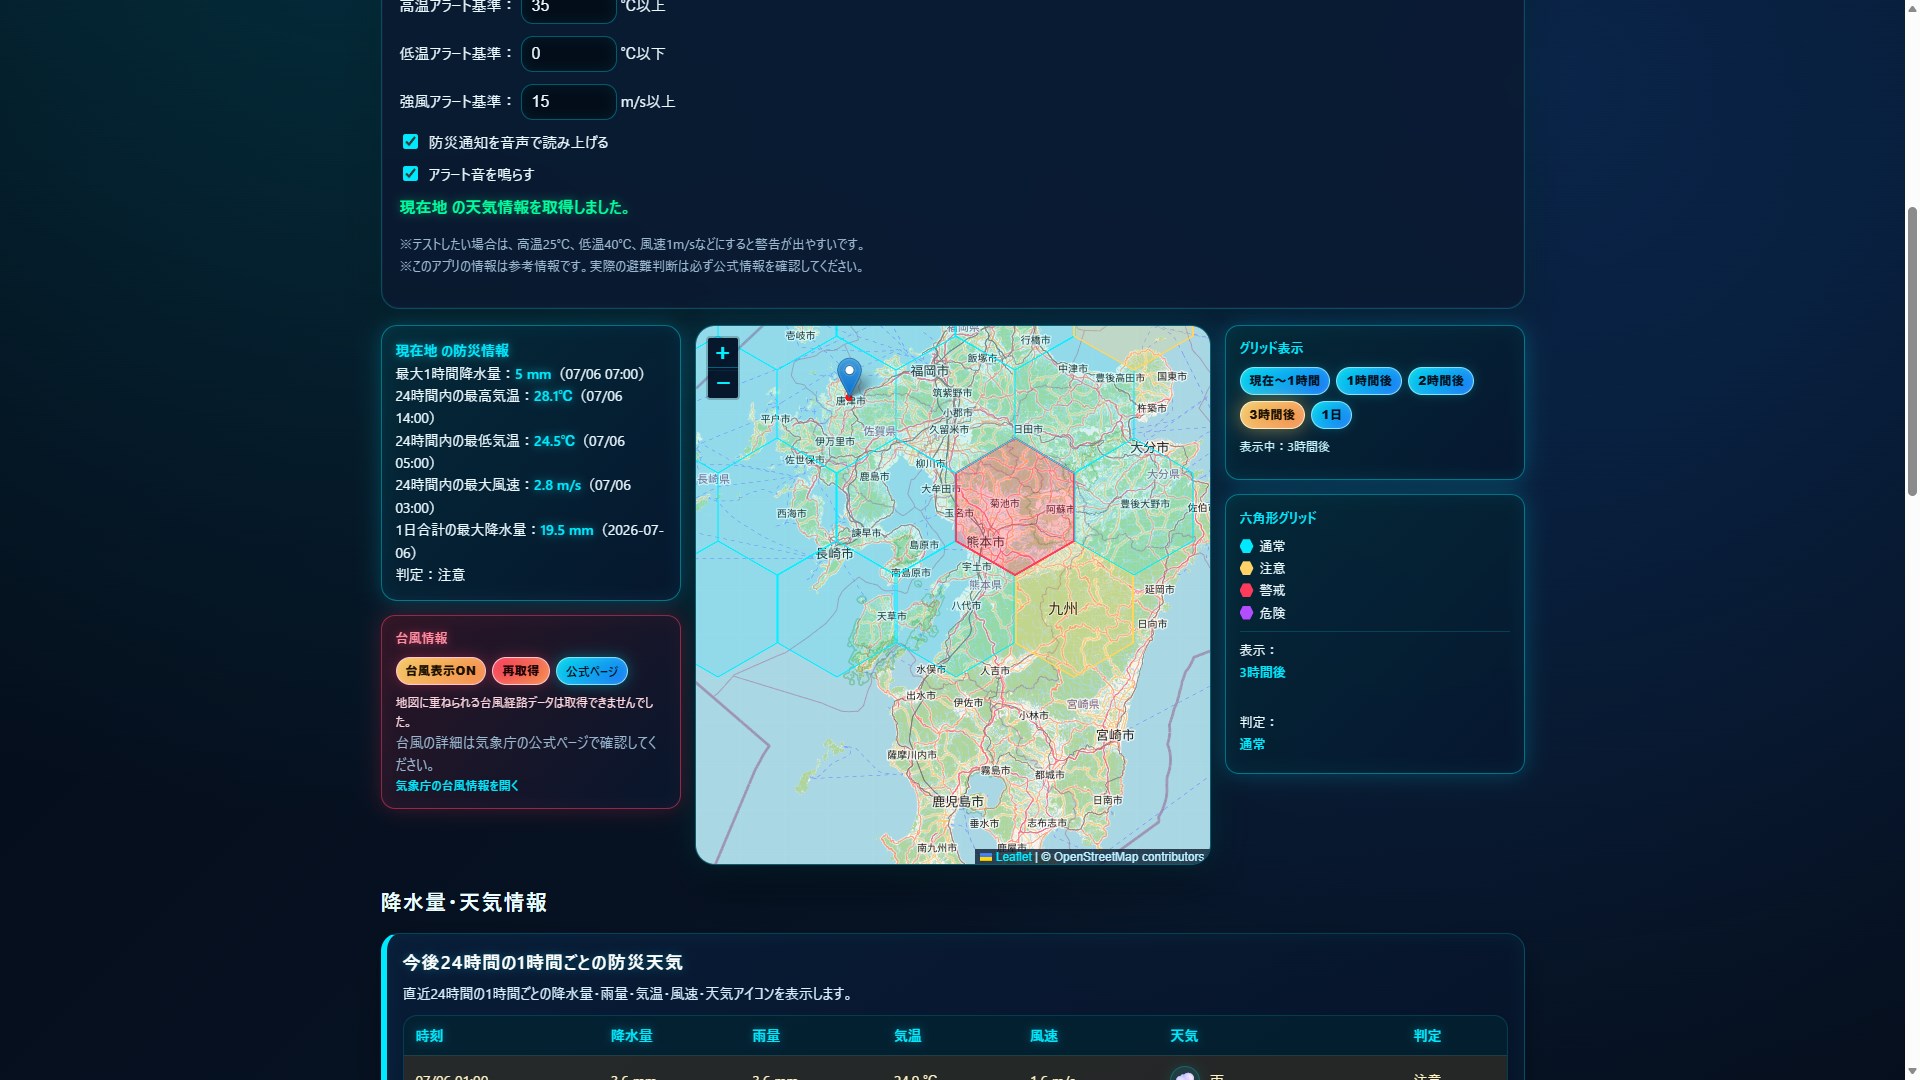Toggle アラート音を鳴らす checkbox
The image size is (1920, 1080).
pyautogui.click(x=410, y=174)
